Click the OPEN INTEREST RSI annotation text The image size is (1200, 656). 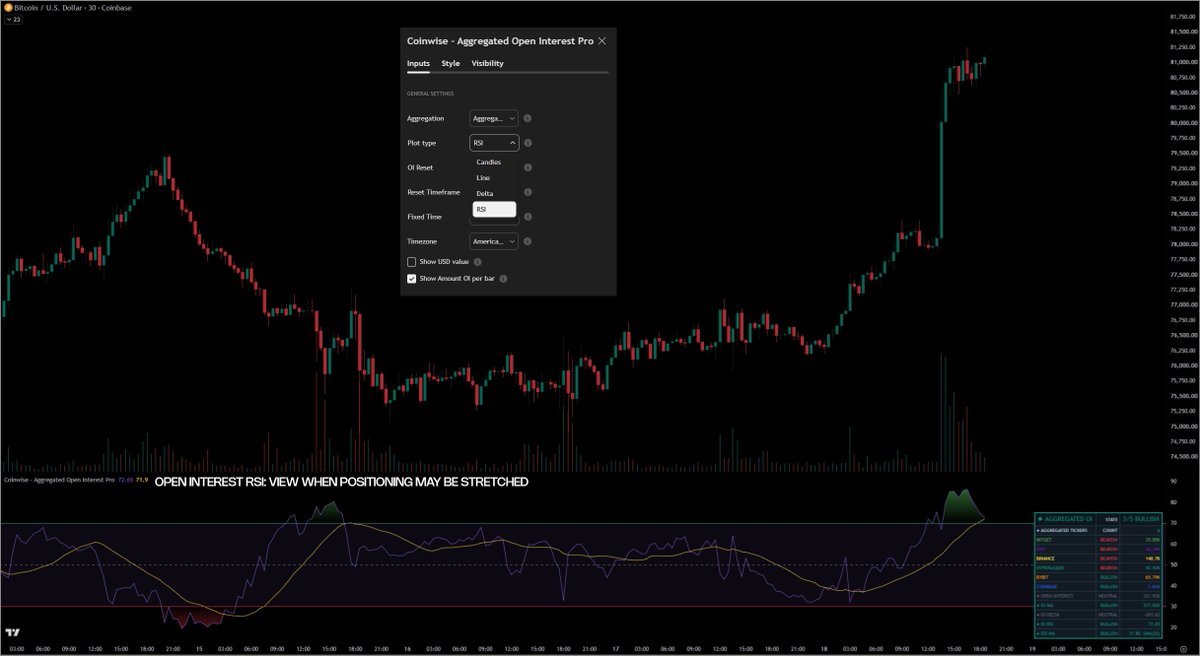coord(341,482)
